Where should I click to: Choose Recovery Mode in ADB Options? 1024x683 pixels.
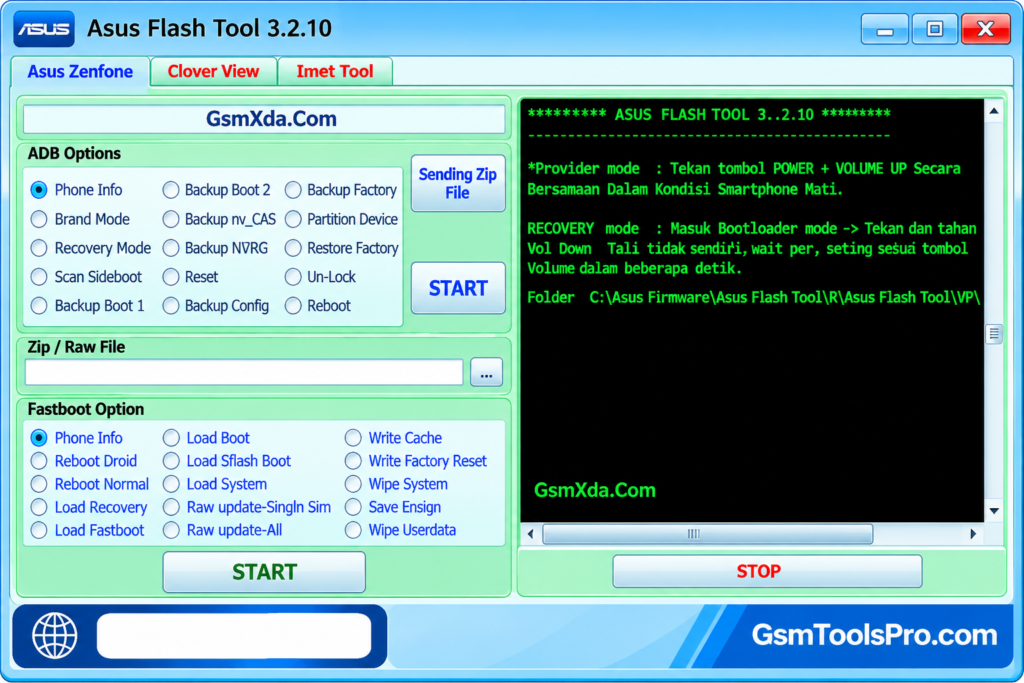(x=39, y=248)
